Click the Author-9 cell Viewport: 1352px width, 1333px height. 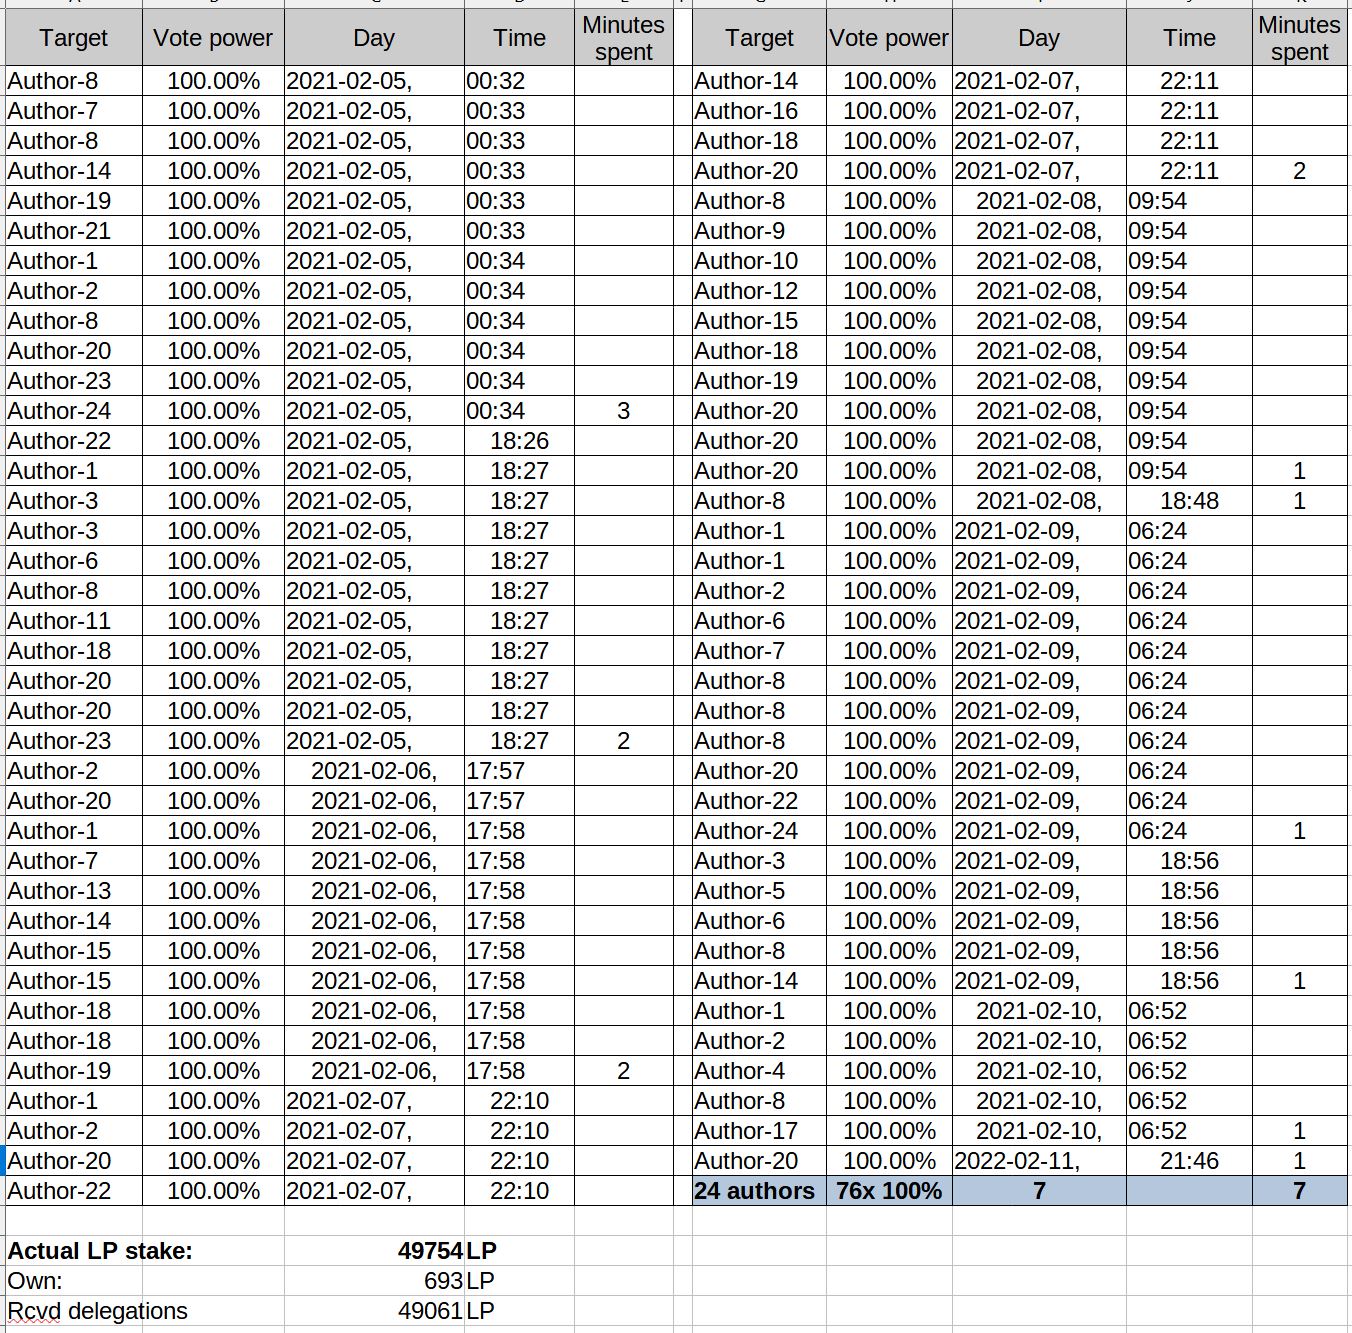pyautogui.click(x=759, y=231)
